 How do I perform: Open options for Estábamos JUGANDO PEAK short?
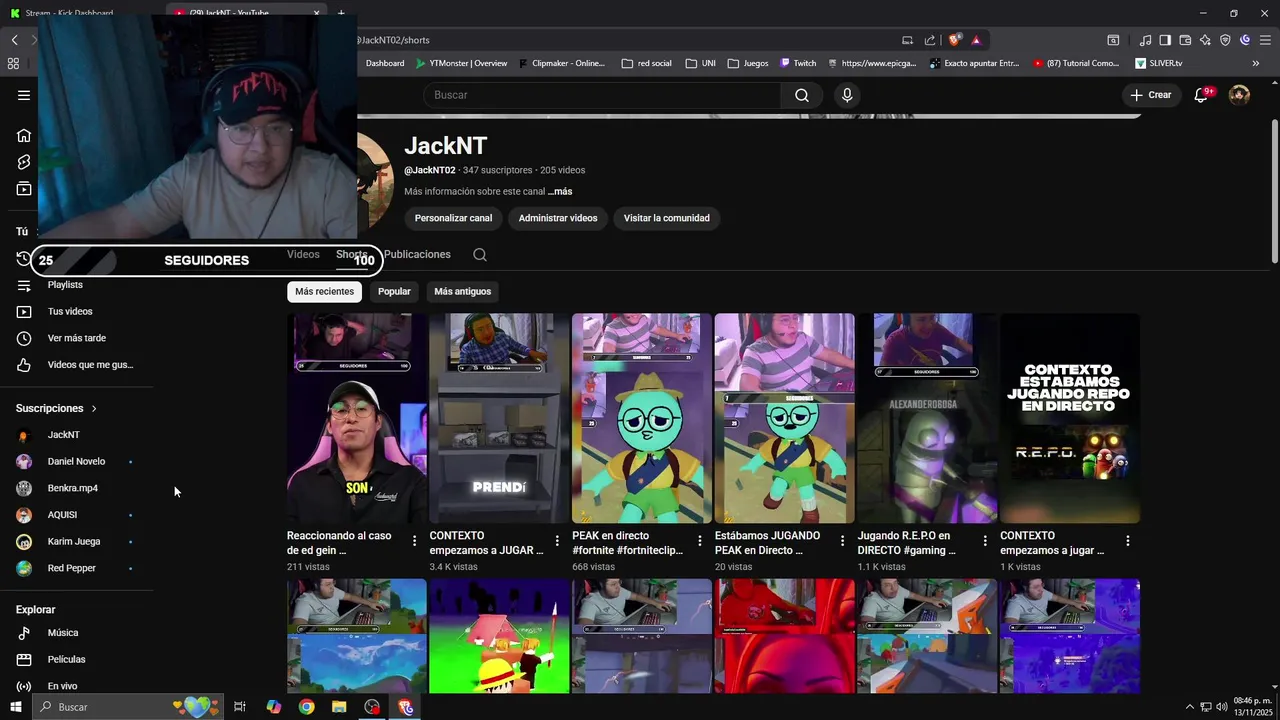click(x=842, y=541)
